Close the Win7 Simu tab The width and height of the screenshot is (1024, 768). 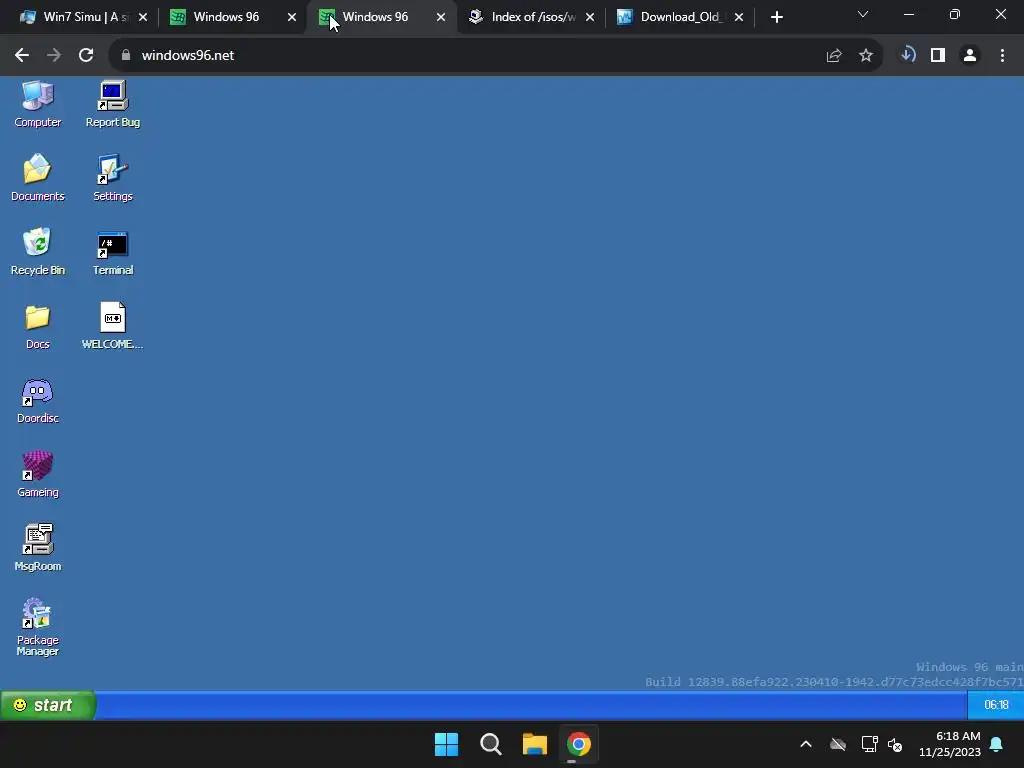pyautogui.click(x=143, y=17)
